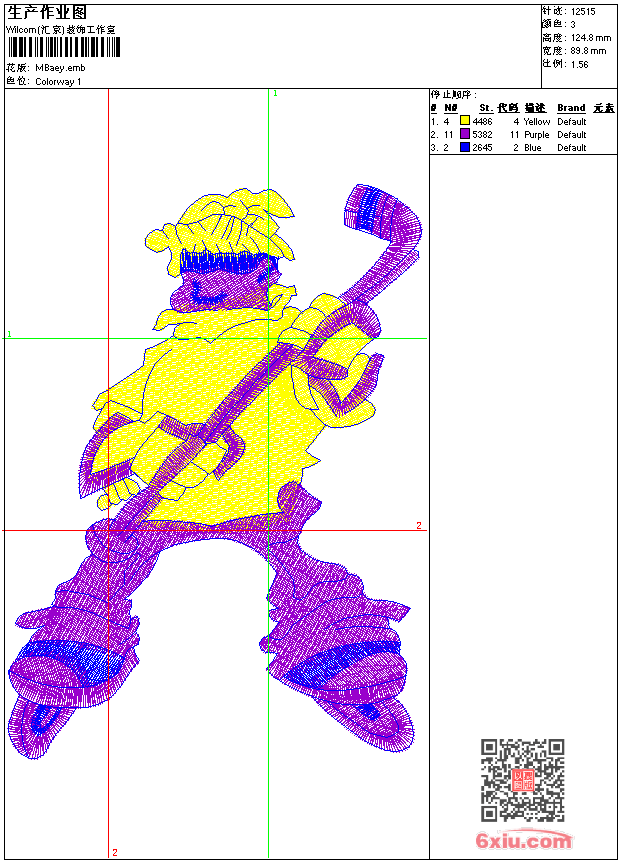
Task: Click the width value 89.8 mm
Action: [x=588, y=51]
